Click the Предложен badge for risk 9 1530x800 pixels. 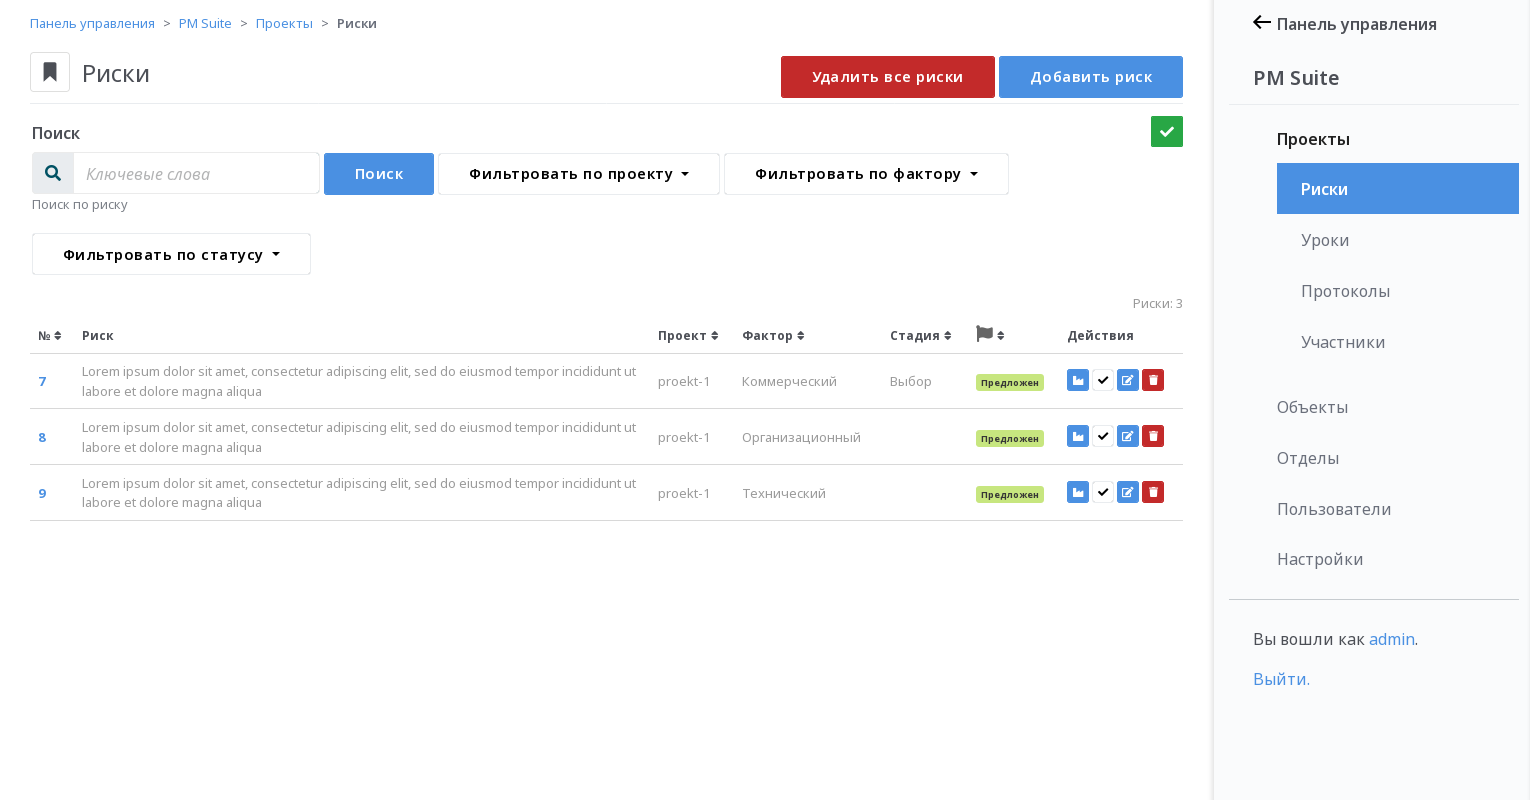[1010, 494]
